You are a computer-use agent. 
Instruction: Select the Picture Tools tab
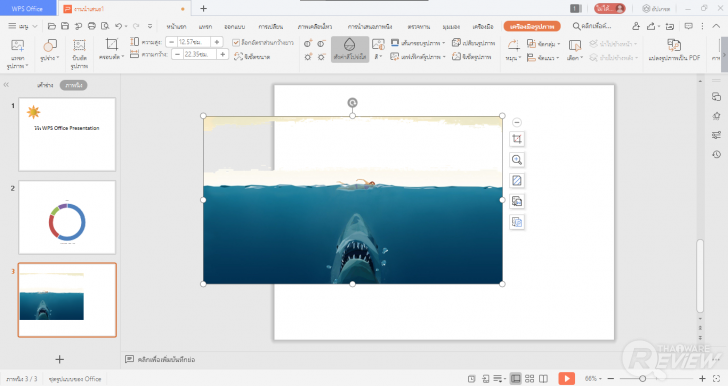pos(532,26)
